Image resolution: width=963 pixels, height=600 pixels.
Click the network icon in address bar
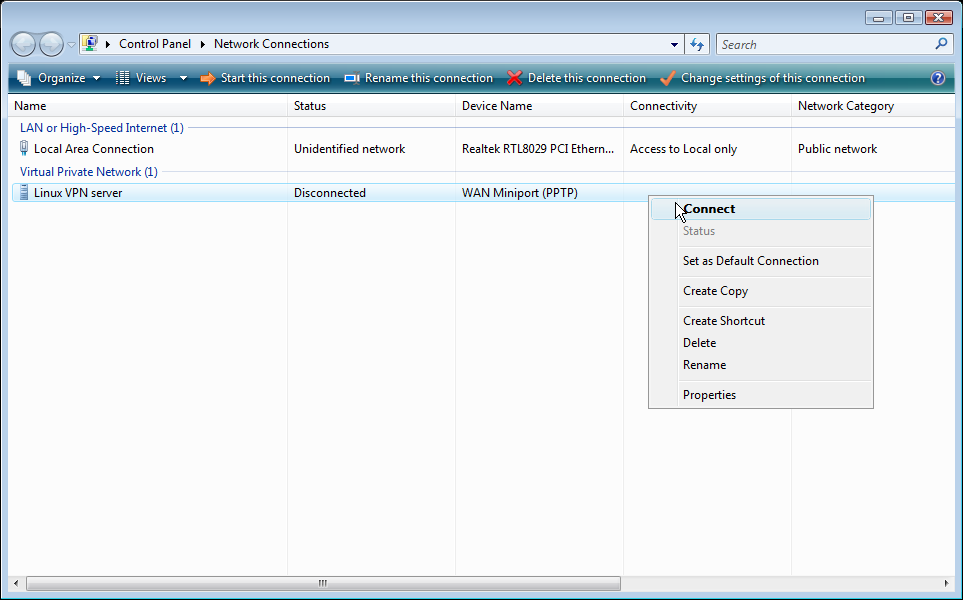pos(90,44)
